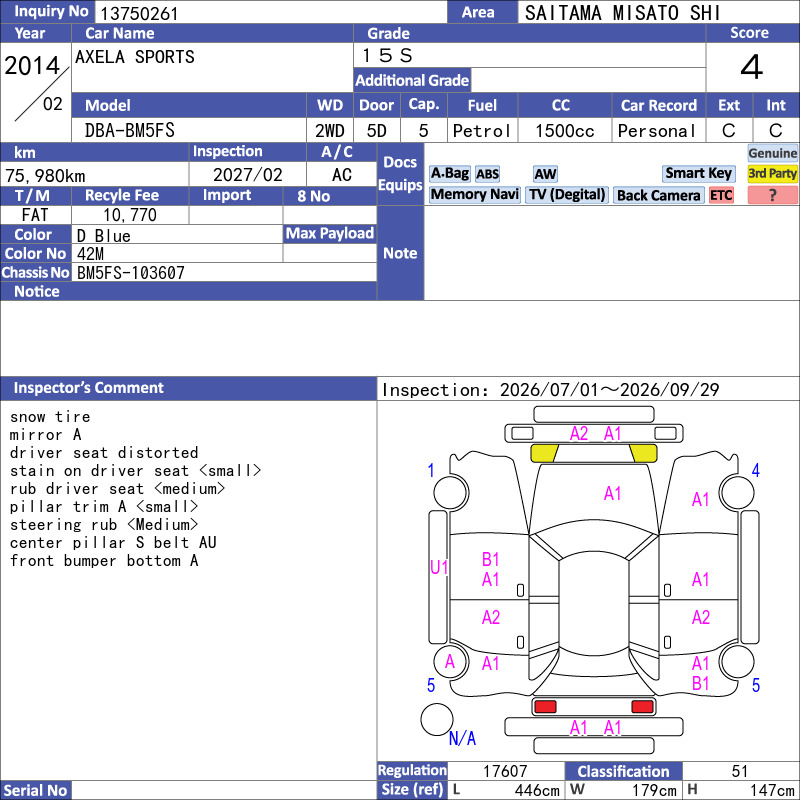This screenshot has width=800, height=800.
Task: Click the A-Bag equipment badge
Action: [x=449, y=173]
